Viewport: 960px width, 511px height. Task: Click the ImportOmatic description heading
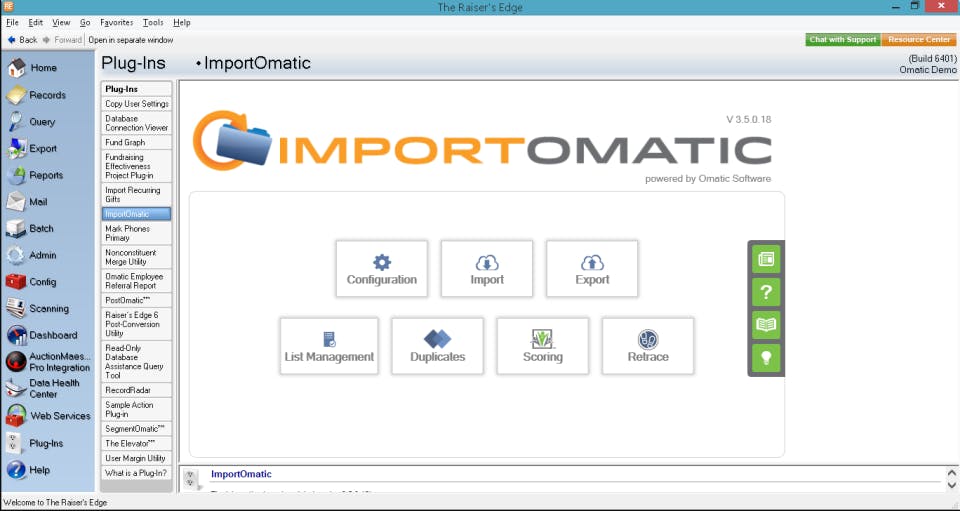click(241, 474)
